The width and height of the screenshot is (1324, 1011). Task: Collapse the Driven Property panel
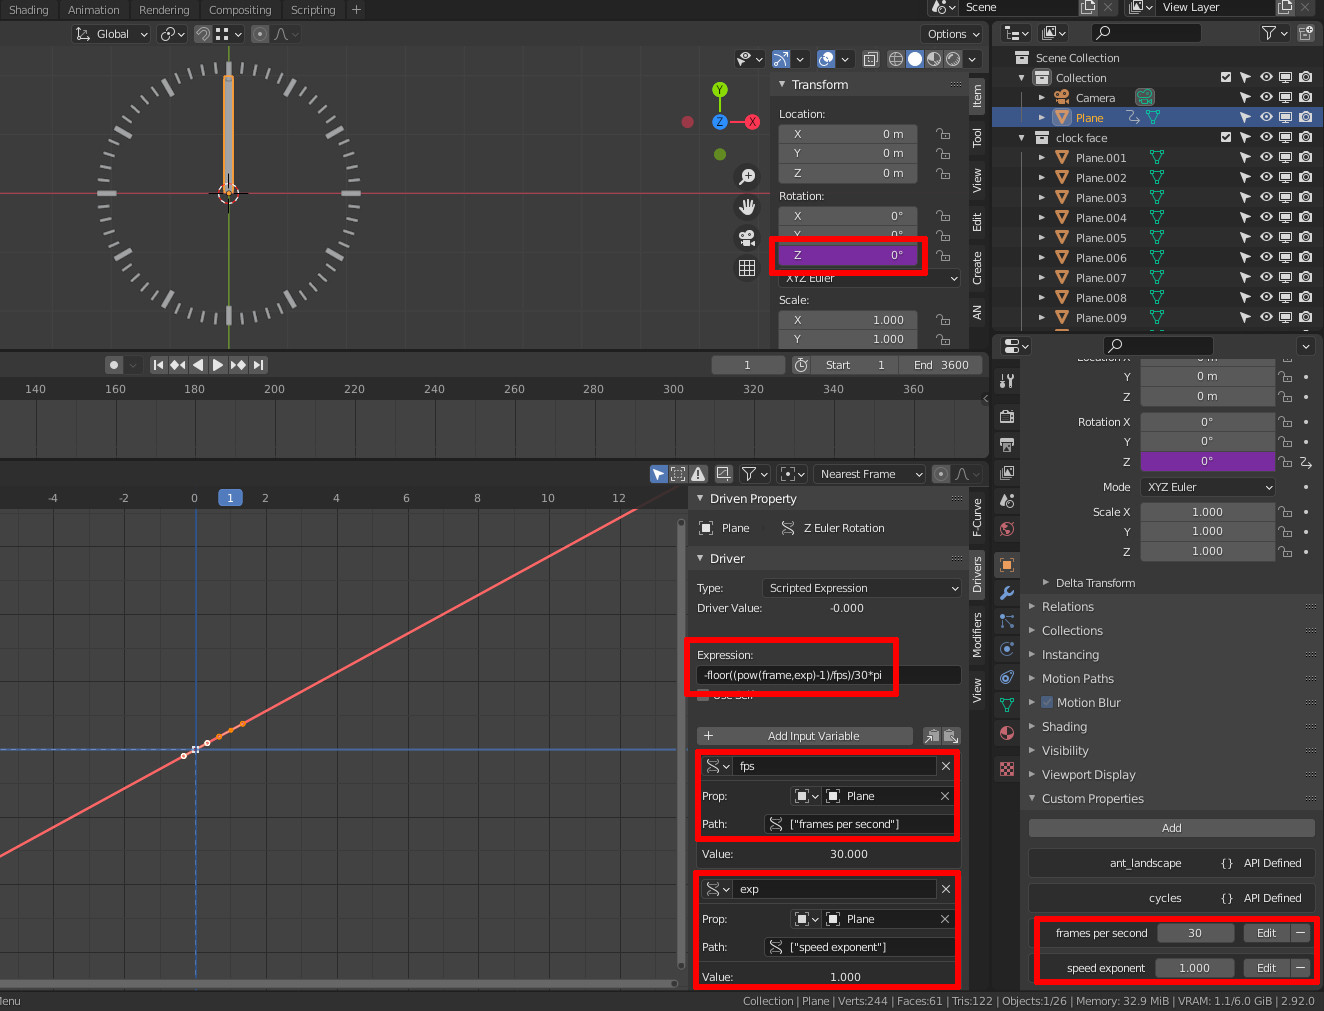coord(753,499)
